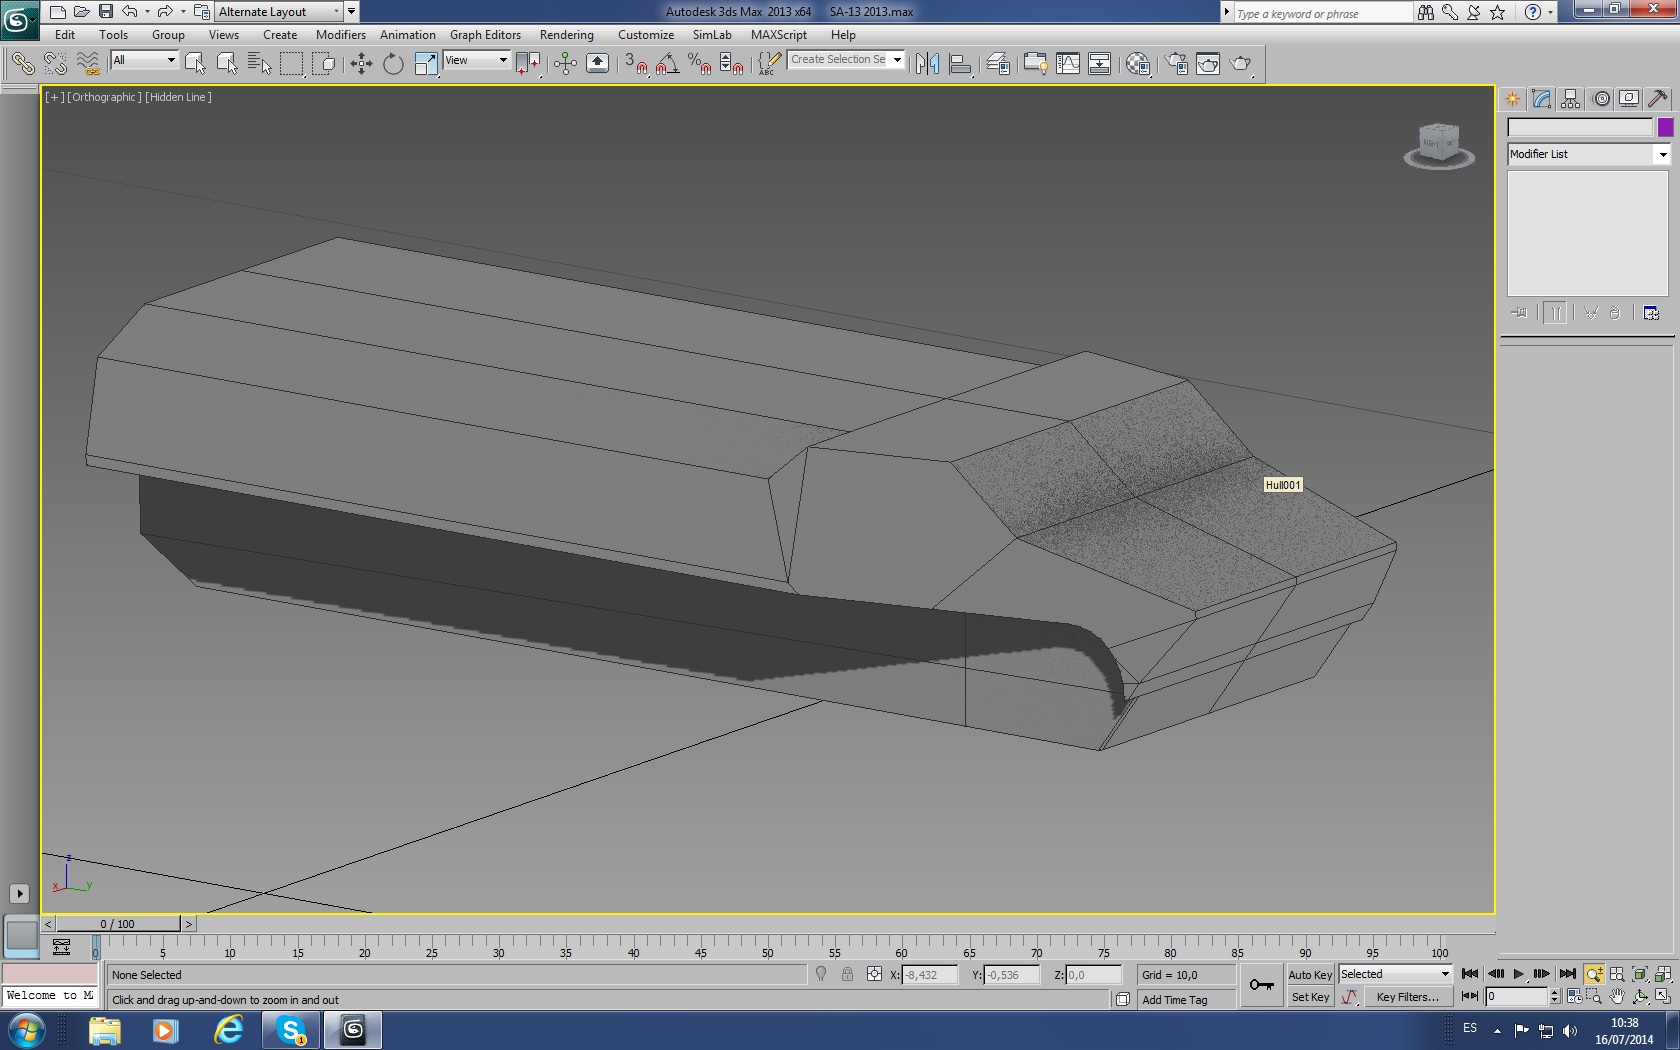Image resolution: width=1680 pixels, height=1050 pixels.
Task: Switch to the Hierarchy command panel tab
Action: point(1570,99)
